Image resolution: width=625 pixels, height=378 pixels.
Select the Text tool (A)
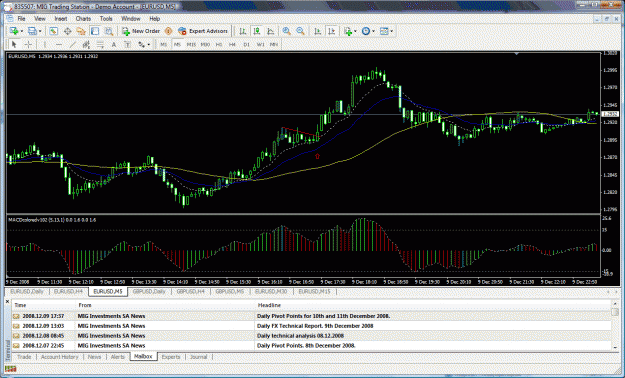(114, 45)
